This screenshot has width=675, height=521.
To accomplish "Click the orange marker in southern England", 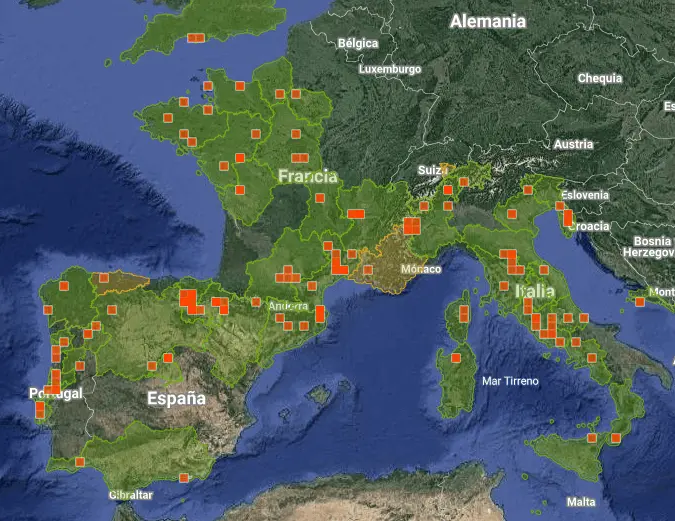I will click(x=196, y=37).
